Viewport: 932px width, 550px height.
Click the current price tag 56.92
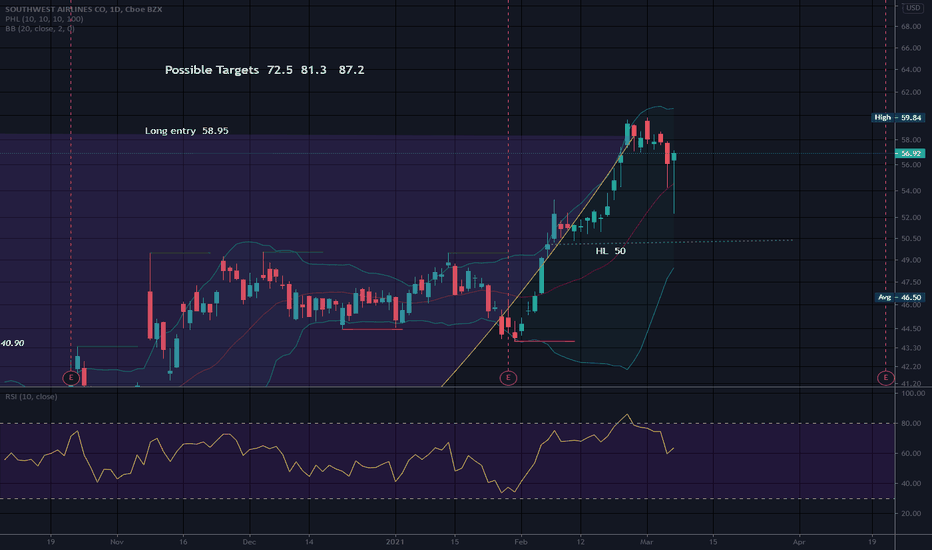[910, 153]
